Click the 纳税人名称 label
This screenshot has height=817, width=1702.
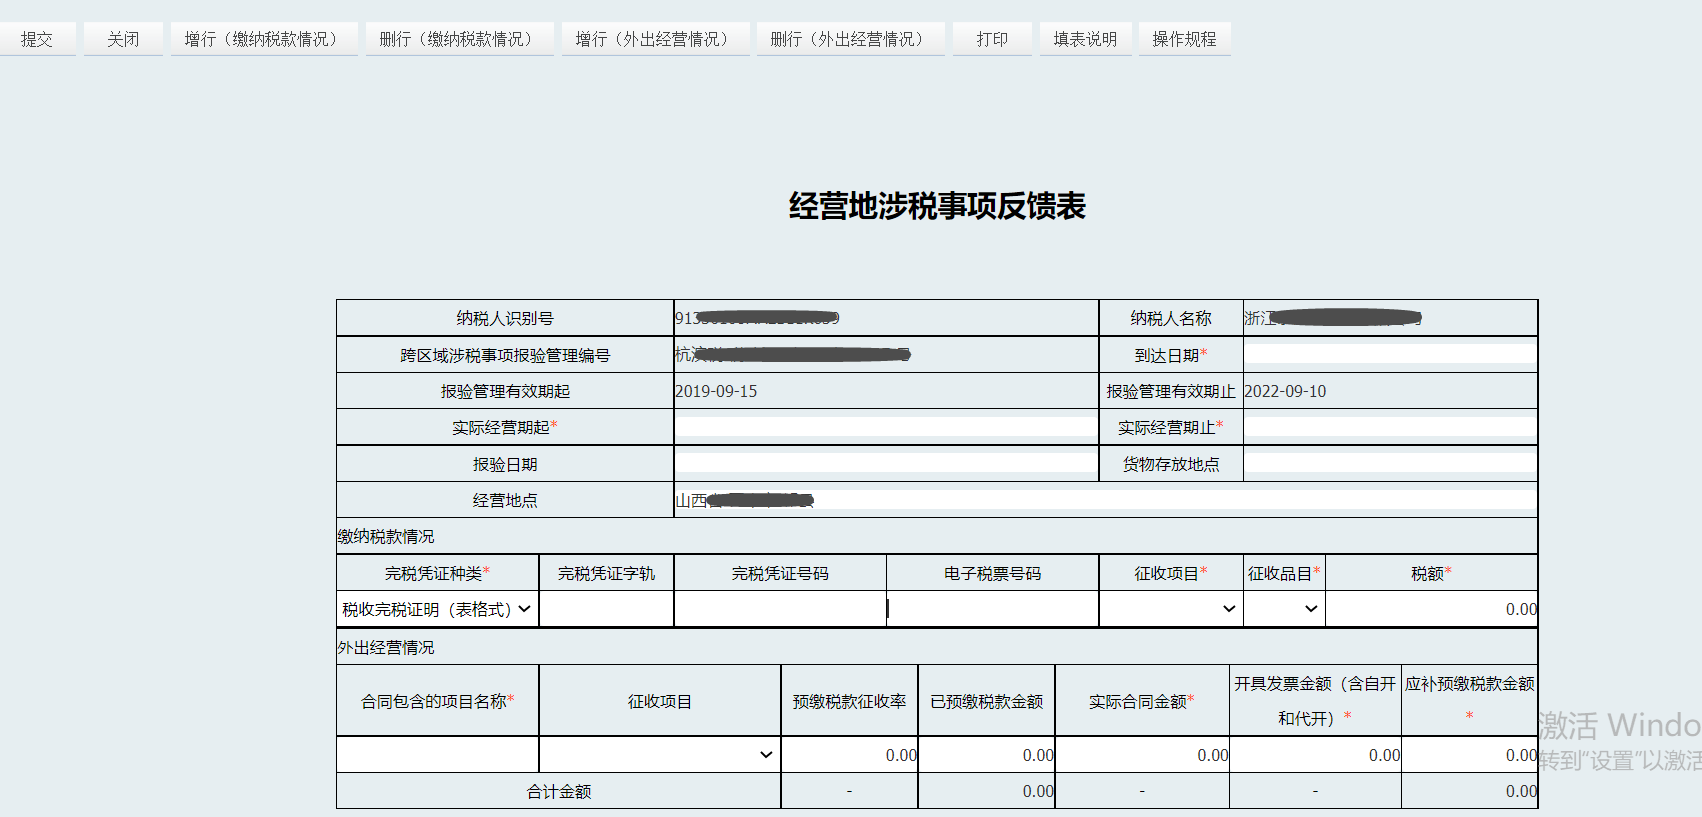pos(1171,318)
